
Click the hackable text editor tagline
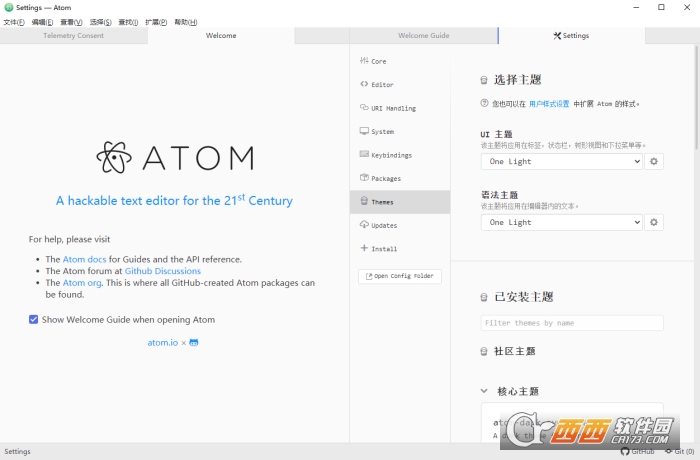(x=175, y=200)
